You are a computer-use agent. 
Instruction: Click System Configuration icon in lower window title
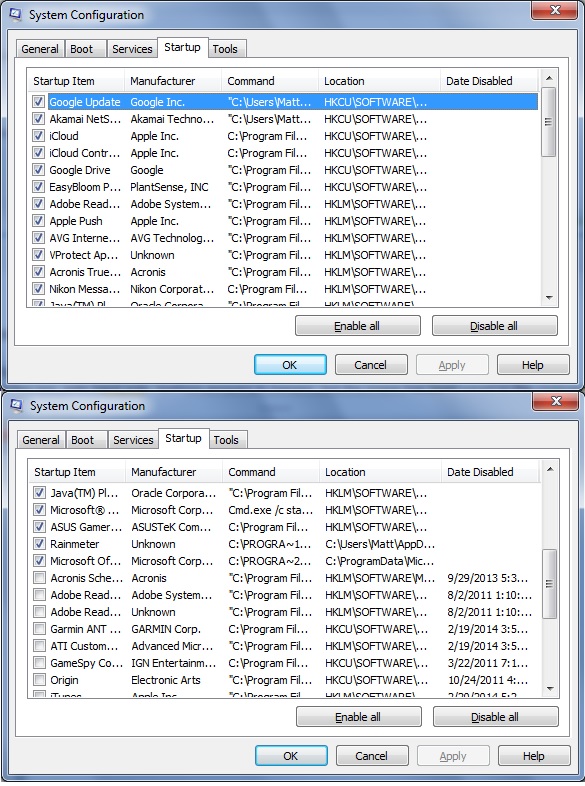pyautogui.click(x=17, y=406)
